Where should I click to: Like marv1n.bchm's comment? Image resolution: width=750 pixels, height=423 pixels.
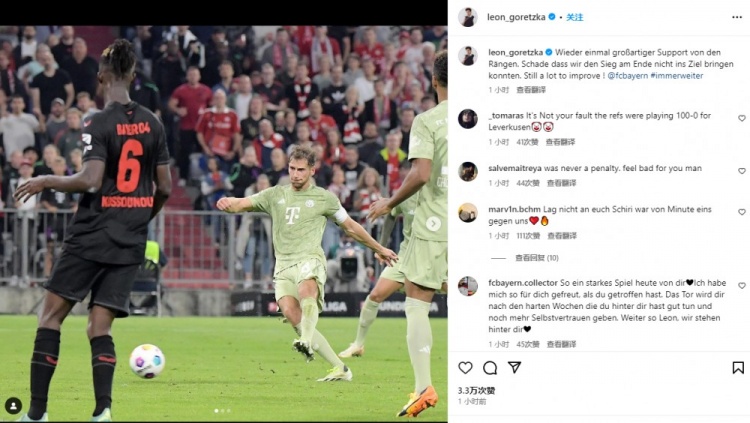coord(741,212)
